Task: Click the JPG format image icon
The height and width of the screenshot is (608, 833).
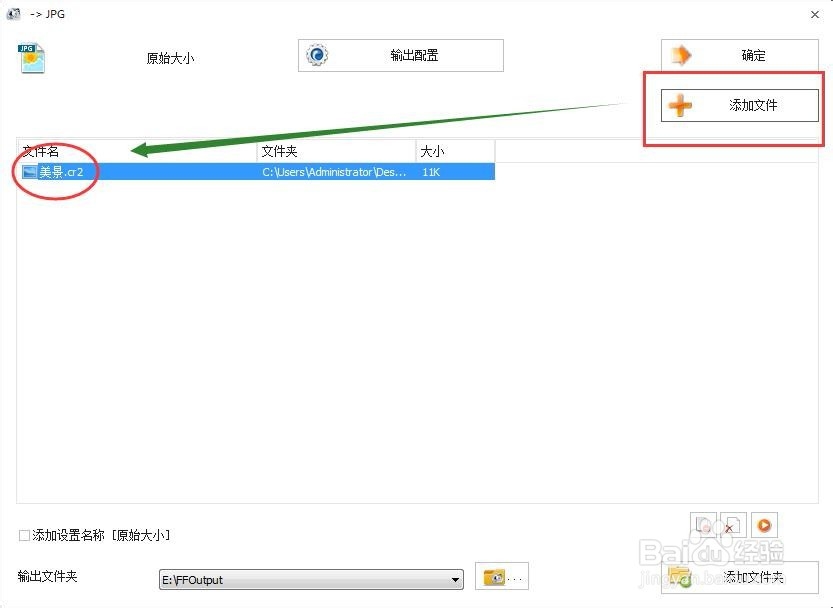Action: coord(31,58)
